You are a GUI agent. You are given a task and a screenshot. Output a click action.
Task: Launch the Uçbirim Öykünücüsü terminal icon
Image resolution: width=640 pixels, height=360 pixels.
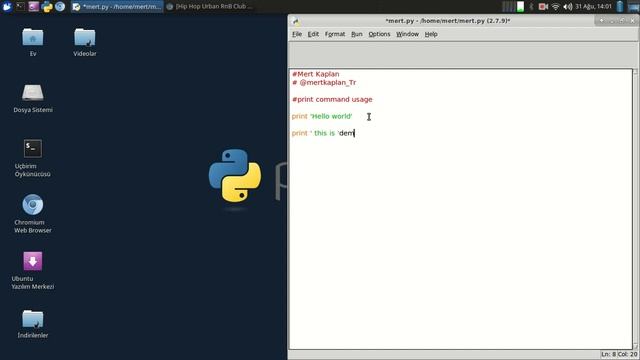(33, 149)
